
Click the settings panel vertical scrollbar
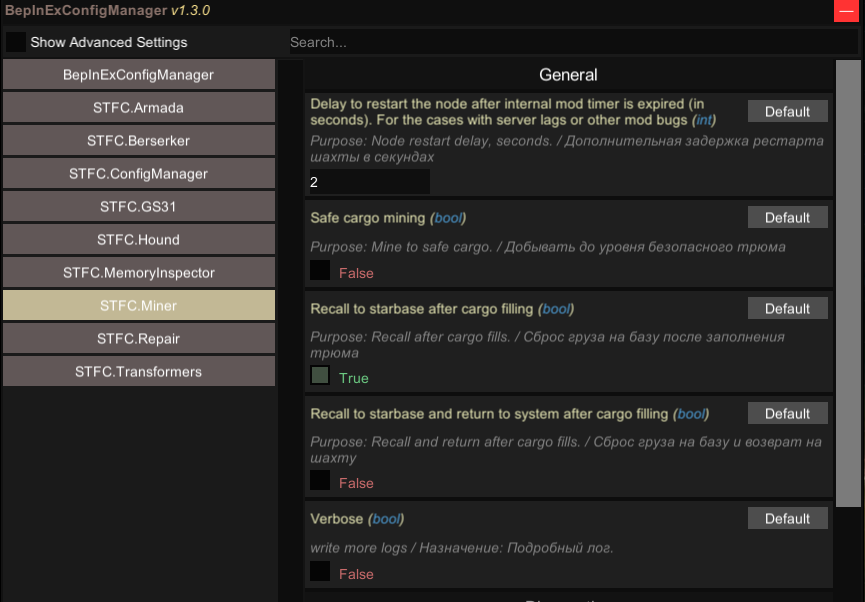(848, 283)
